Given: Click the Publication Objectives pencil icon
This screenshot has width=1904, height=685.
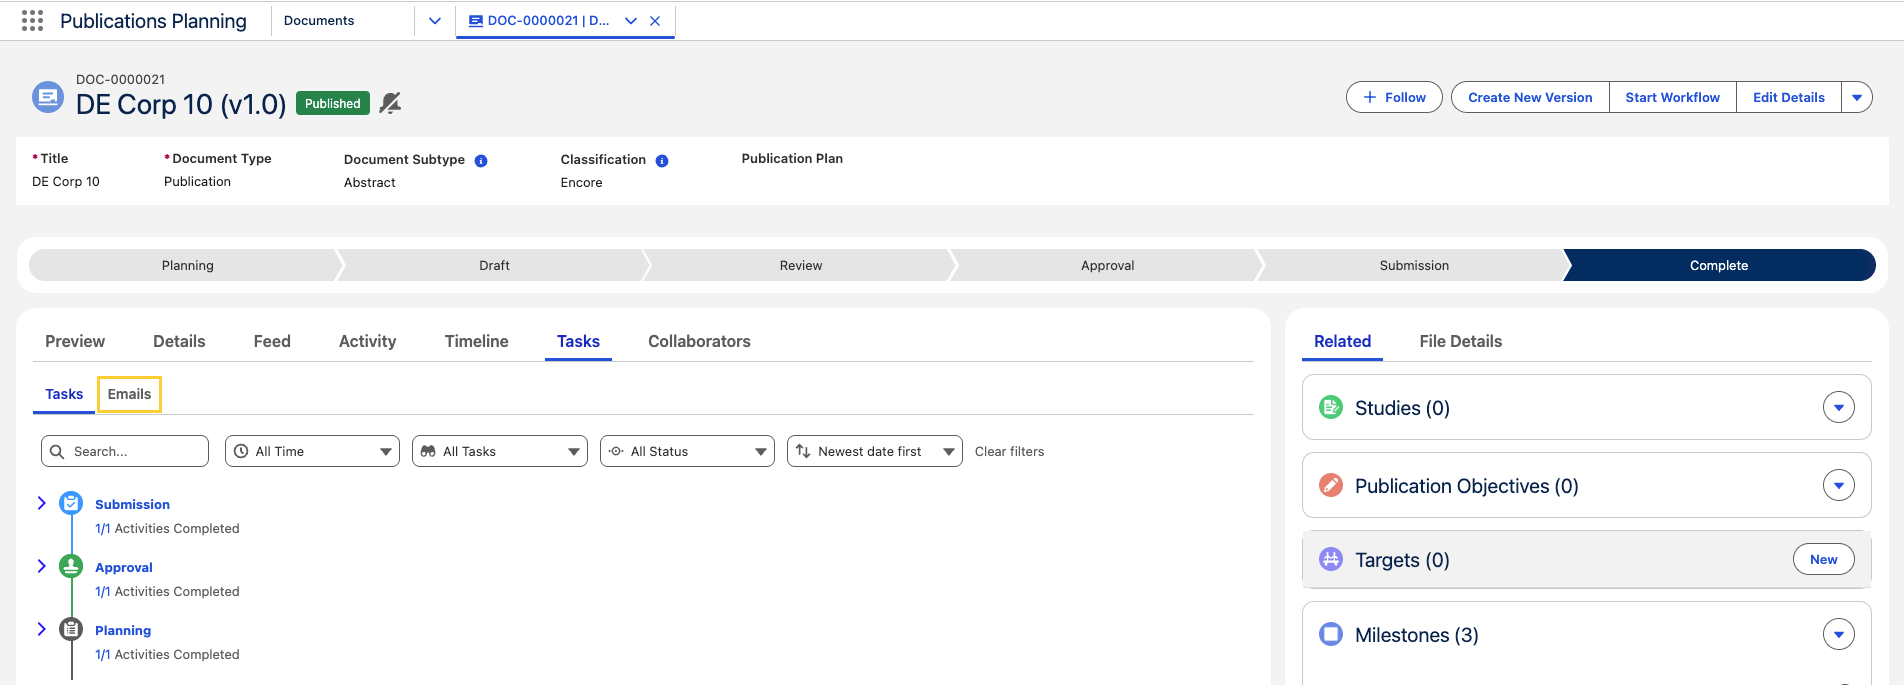Looking at the screenshot, I should coord(1331,485).
